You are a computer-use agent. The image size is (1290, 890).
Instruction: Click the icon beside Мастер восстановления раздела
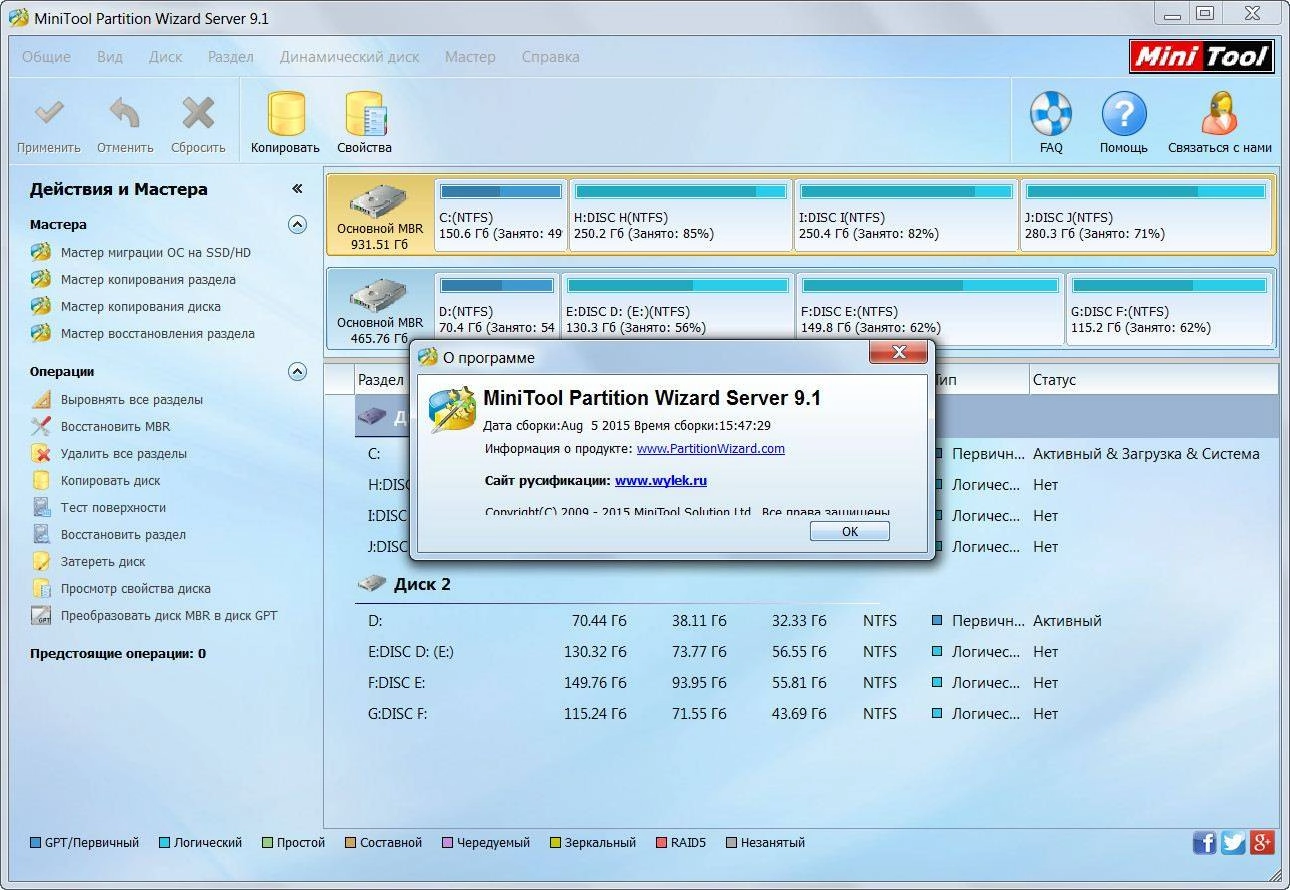[41, 333]
